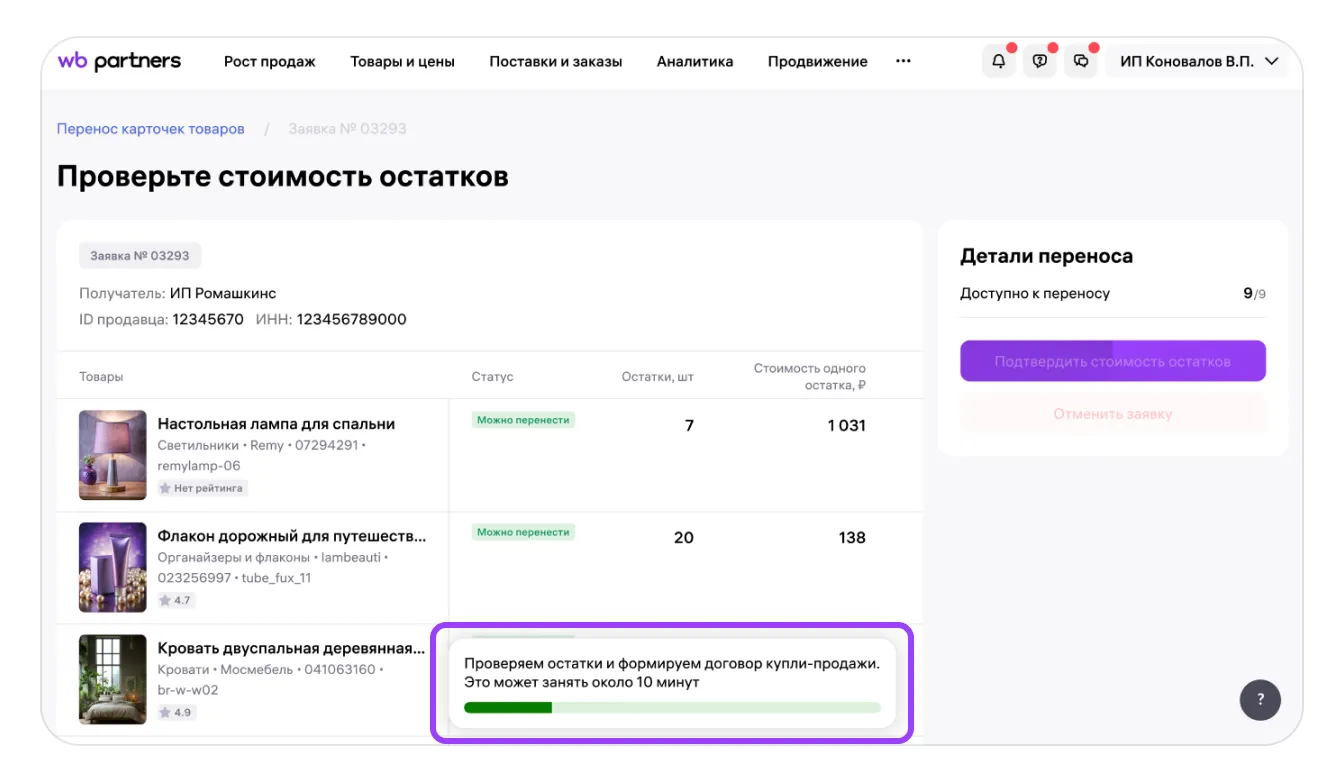Click the Отменить заявку button
The width and height of the screenshot is (1344, 782).
pos(1112,414)
